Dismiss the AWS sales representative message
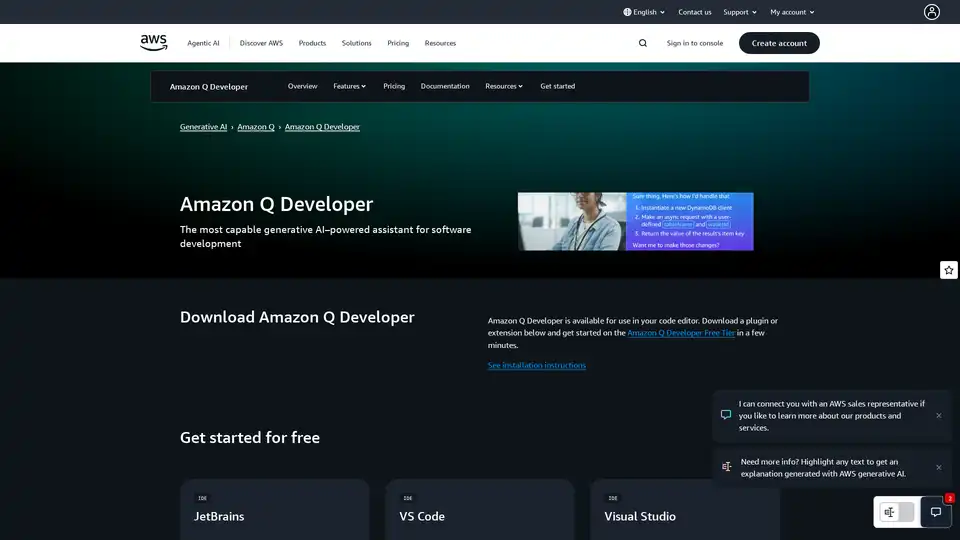 point(938,415)
